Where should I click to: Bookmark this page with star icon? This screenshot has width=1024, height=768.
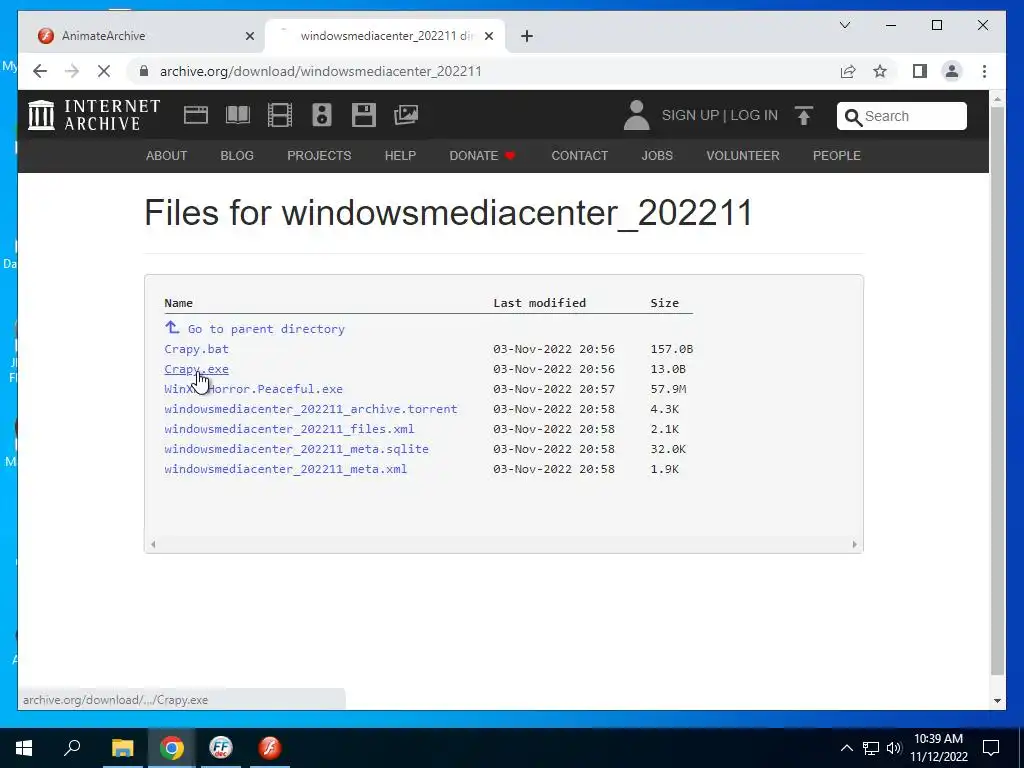pos(880,71)
